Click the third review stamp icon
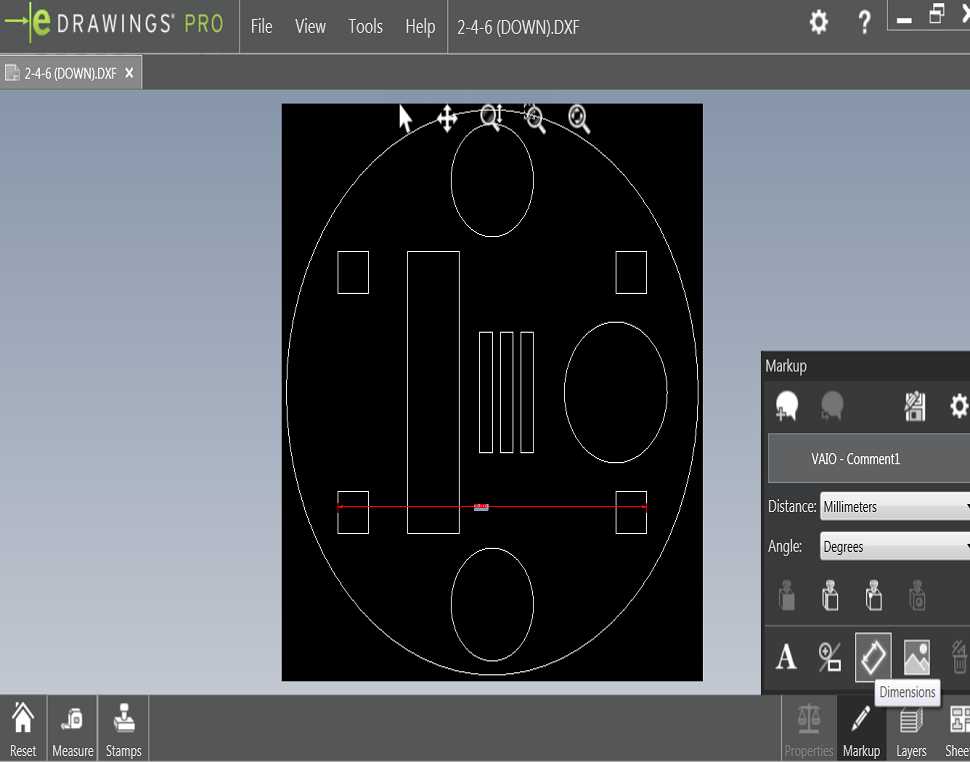The image size is (970, 762). point(873,595)
